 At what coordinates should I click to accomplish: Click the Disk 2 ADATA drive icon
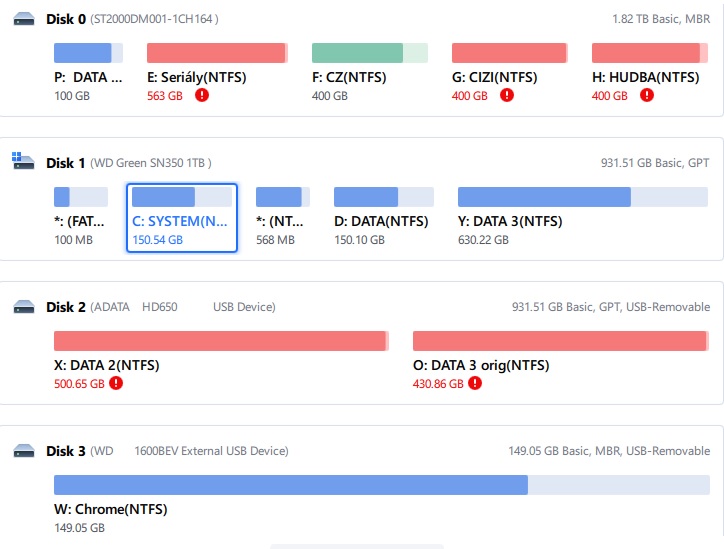pyautogui.click(x=23, y=307)
